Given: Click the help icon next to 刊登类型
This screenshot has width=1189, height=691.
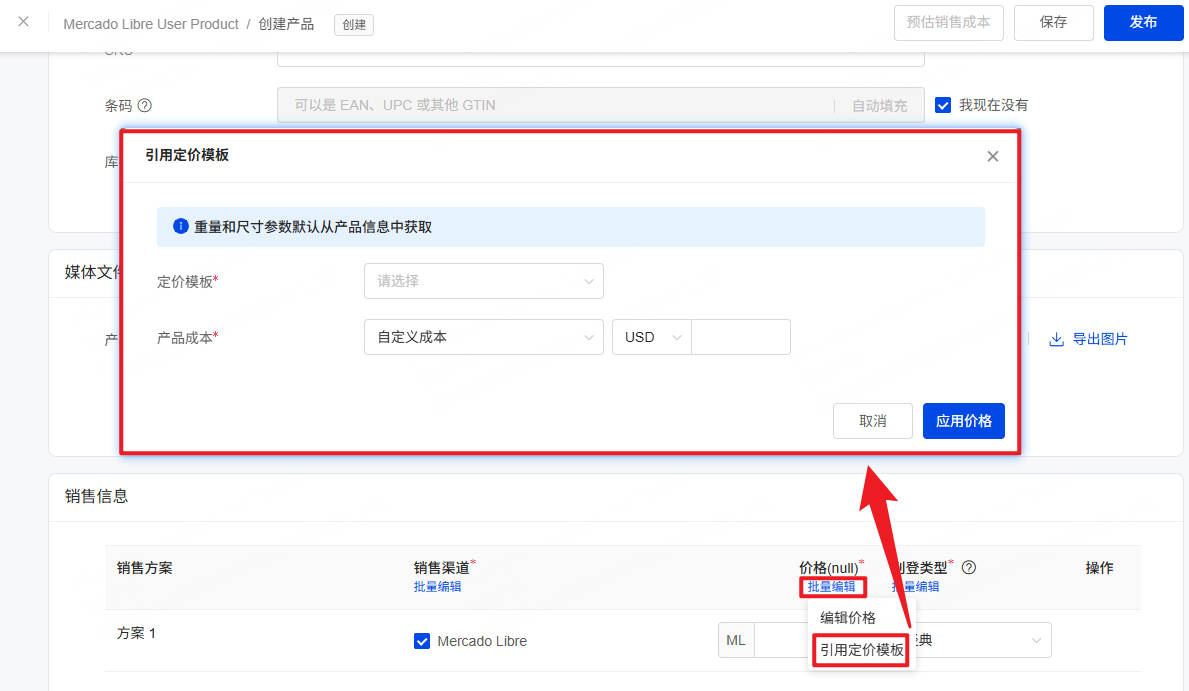Looking at the screenshot, I should (x=968, y=567).
